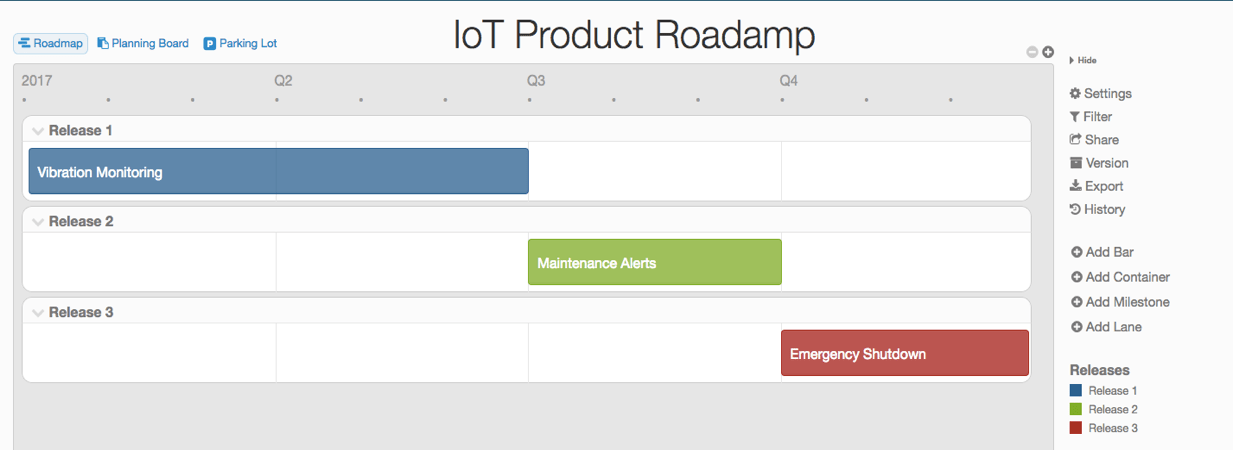Open the History clock icon
Viewport: 1233px width, 450px height.
(1075, 209)
